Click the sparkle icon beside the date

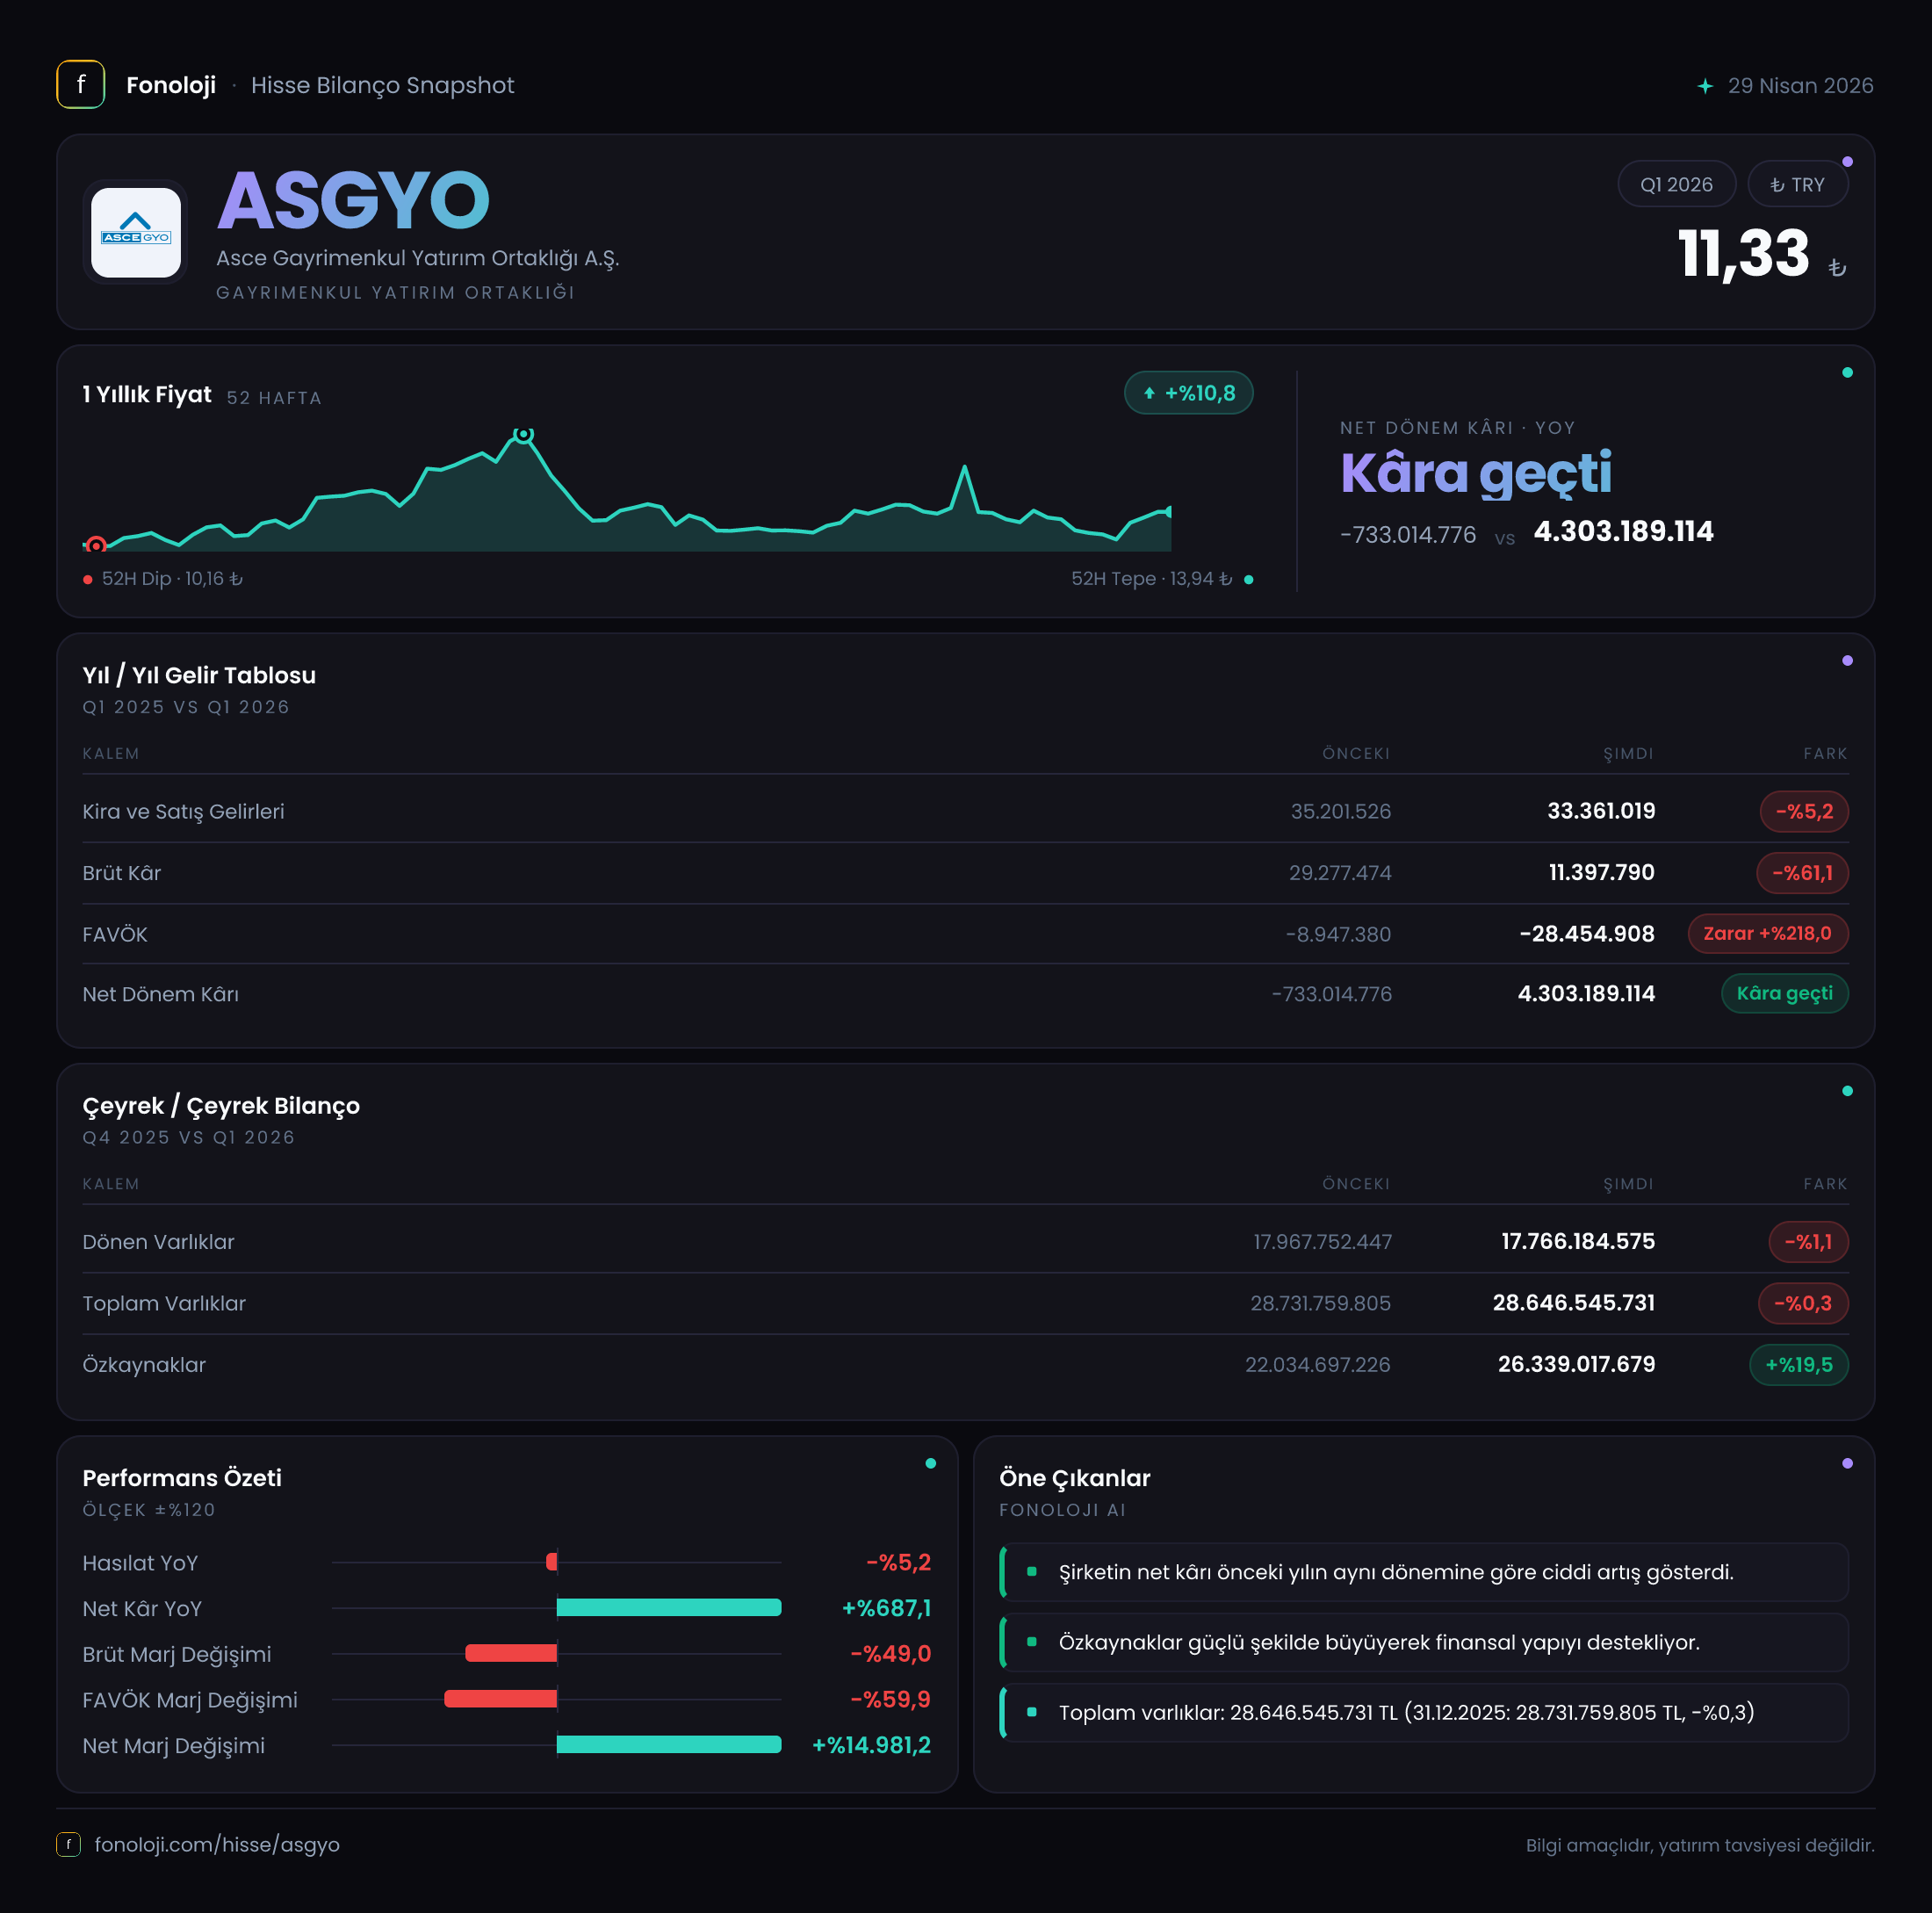(x=1705, y=86)
